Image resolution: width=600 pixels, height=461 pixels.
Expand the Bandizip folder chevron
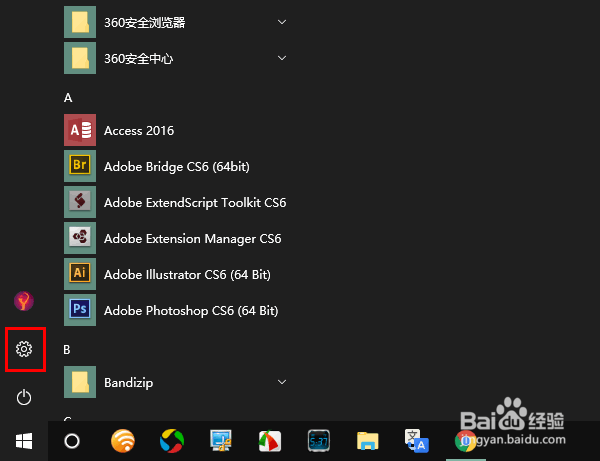pyautogui.click(x=282, y=382)
